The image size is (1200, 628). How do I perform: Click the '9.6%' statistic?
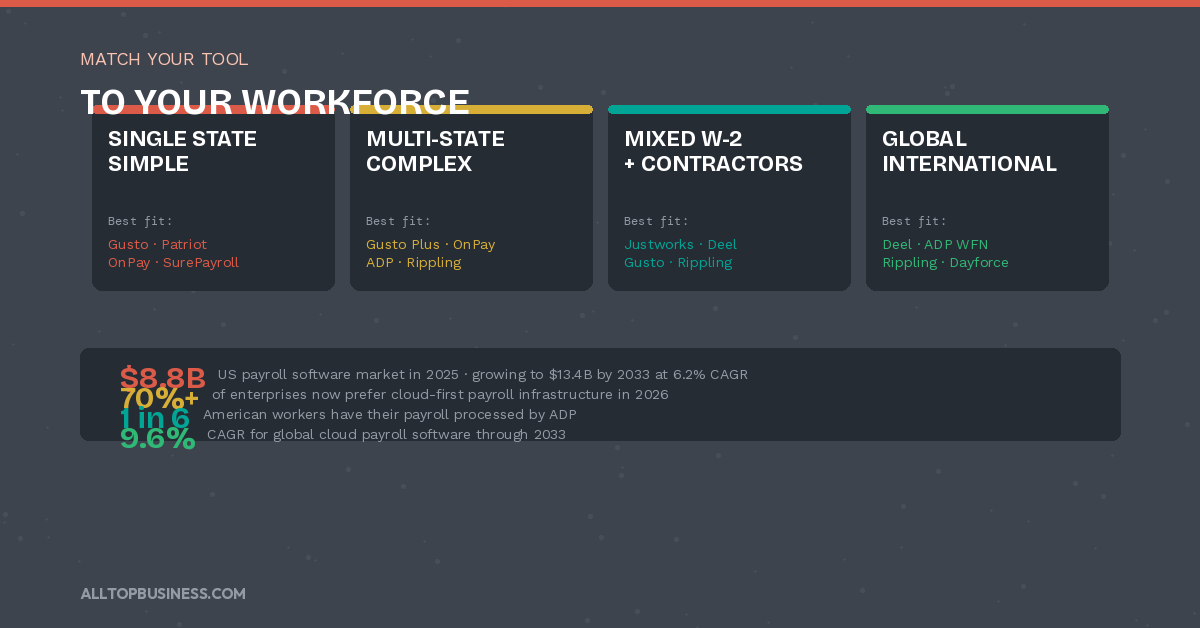click(x=157, y=438)
